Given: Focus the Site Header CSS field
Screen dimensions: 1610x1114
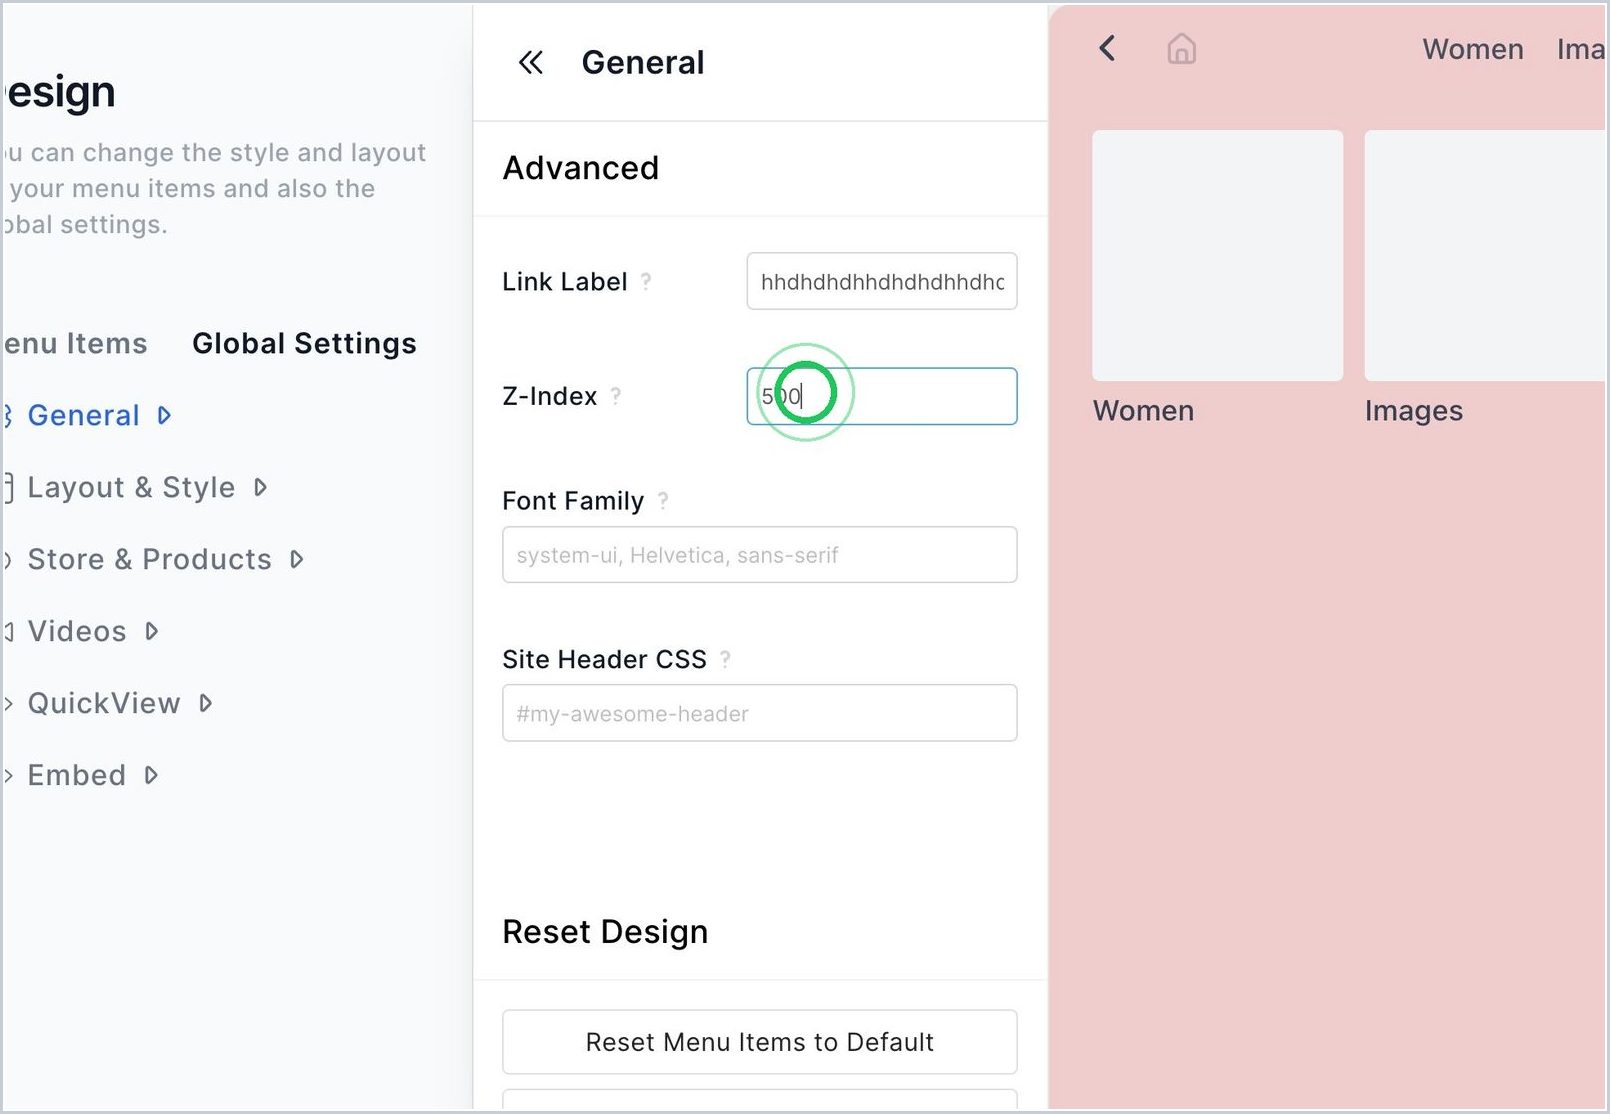Looking at the screenshot, I should pyautogui.click(x=760, y=713).
